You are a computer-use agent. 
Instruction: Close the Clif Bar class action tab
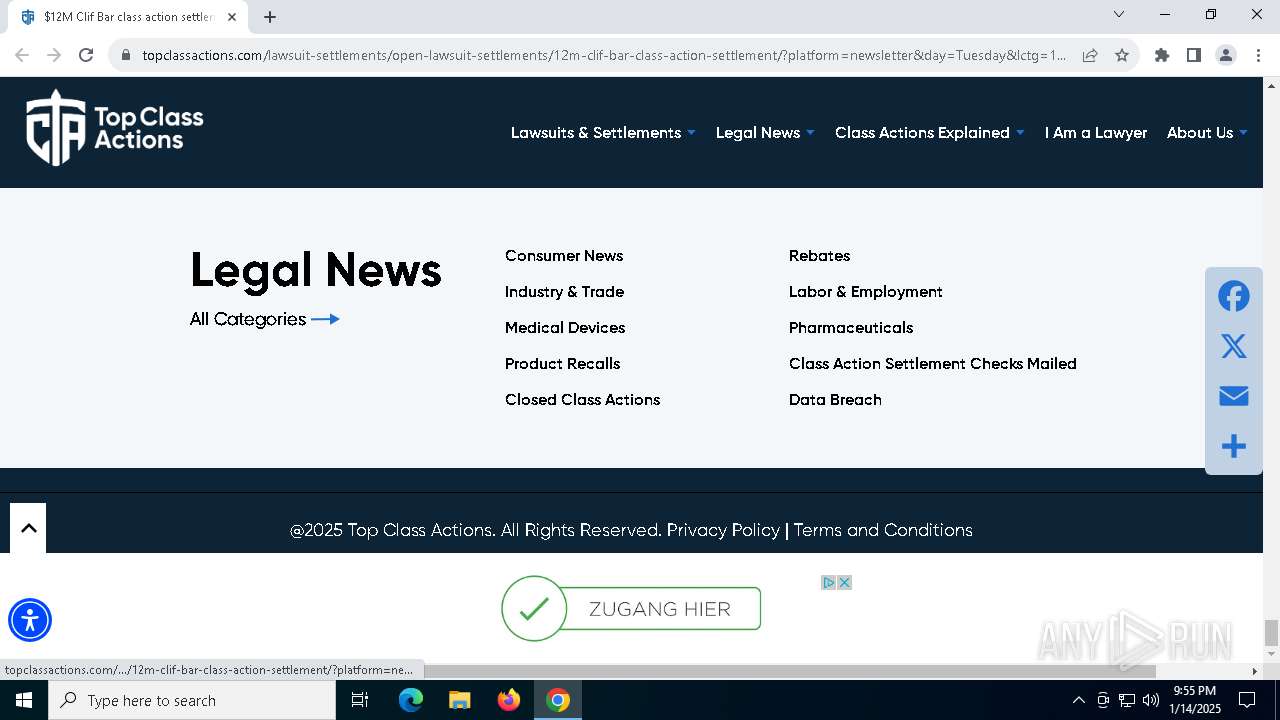click(232, 17)
